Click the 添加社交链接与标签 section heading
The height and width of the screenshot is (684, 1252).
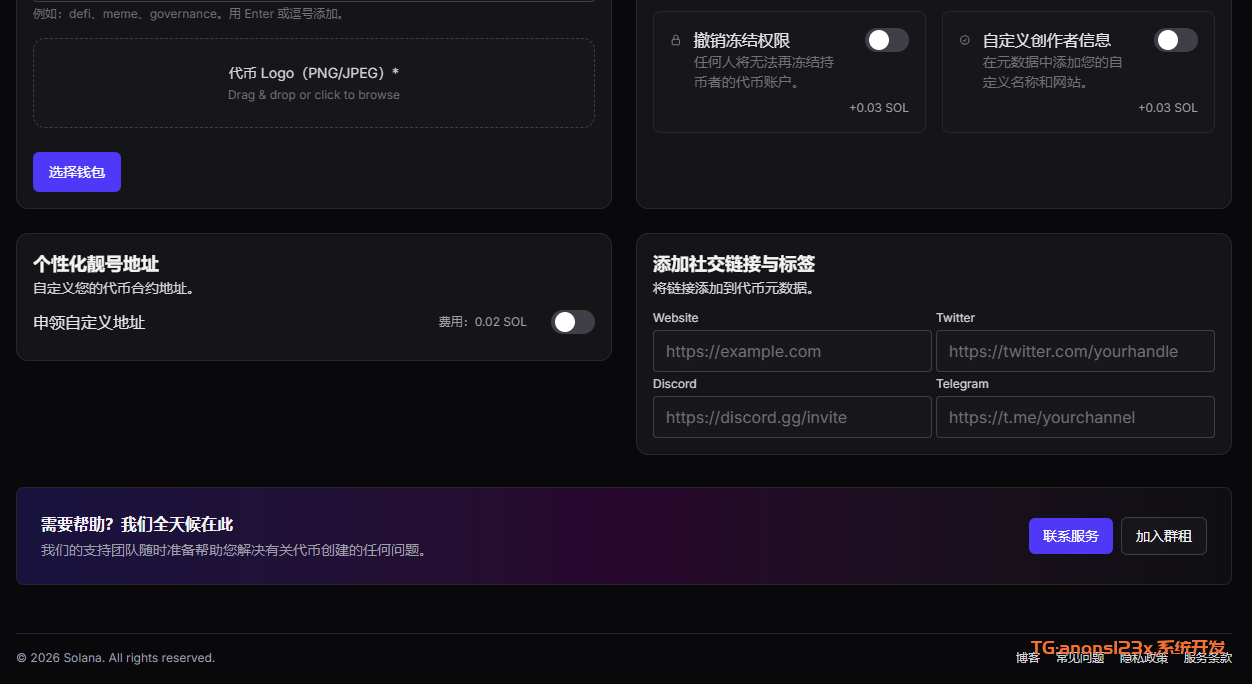733,264
